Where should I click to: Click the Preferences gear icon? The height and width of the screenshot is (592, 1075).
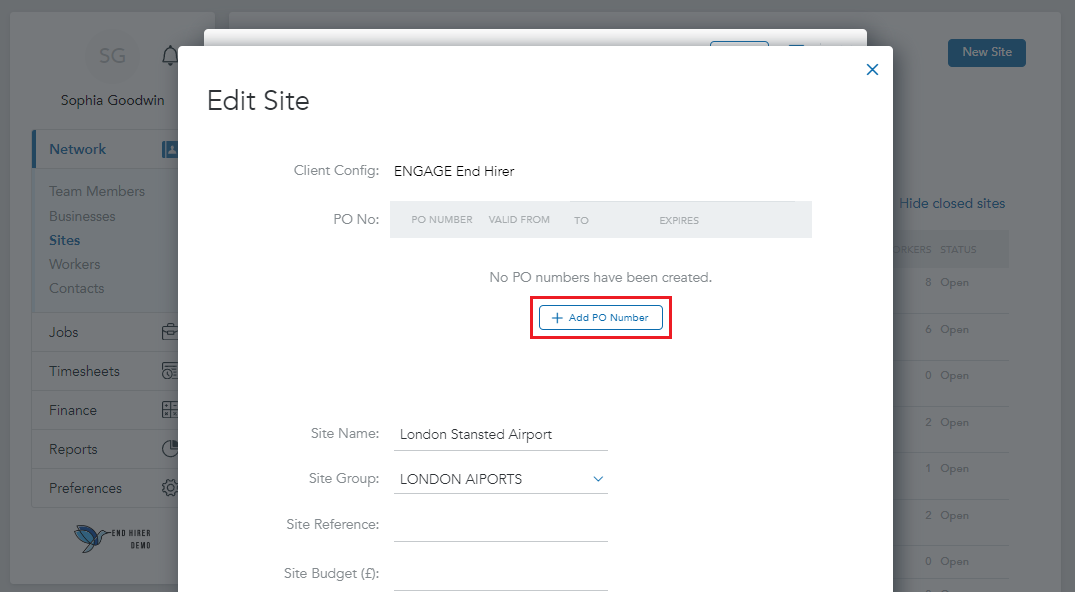tap(170, 488)
